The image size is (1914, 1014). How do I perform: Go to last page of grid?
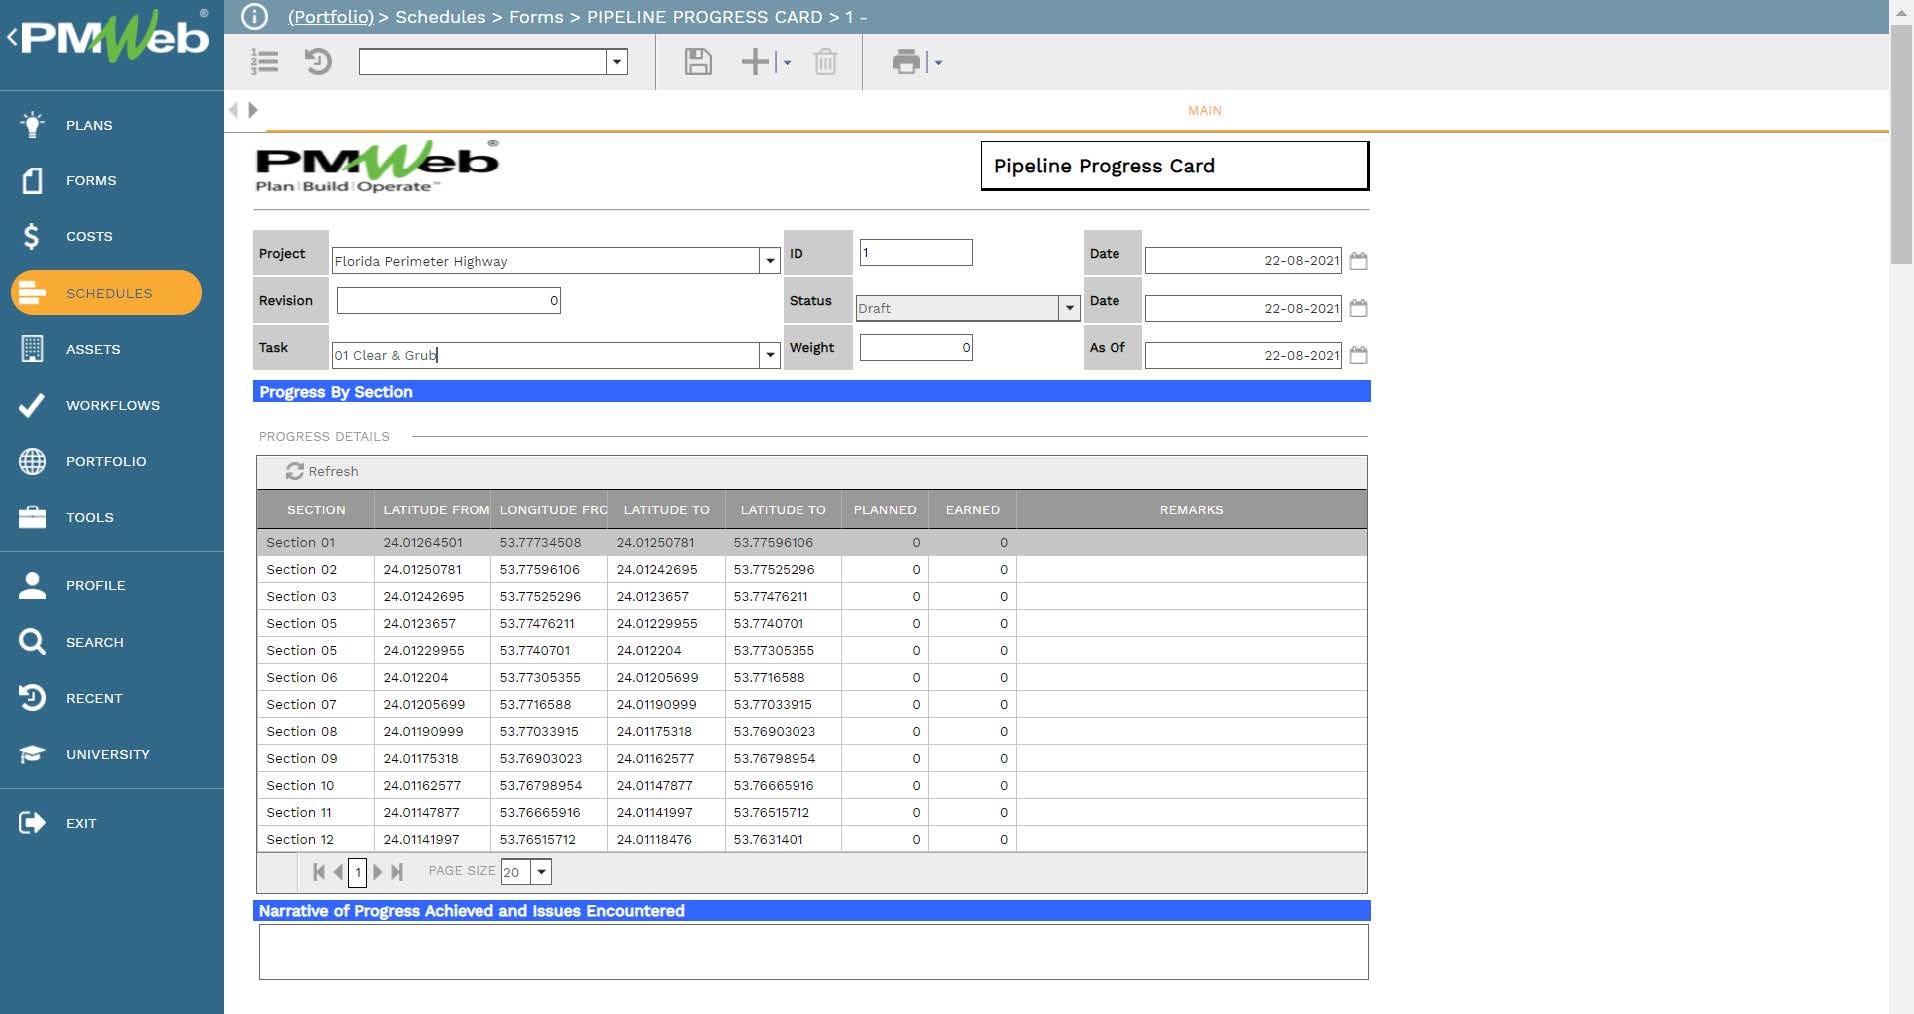coord(397,872)
